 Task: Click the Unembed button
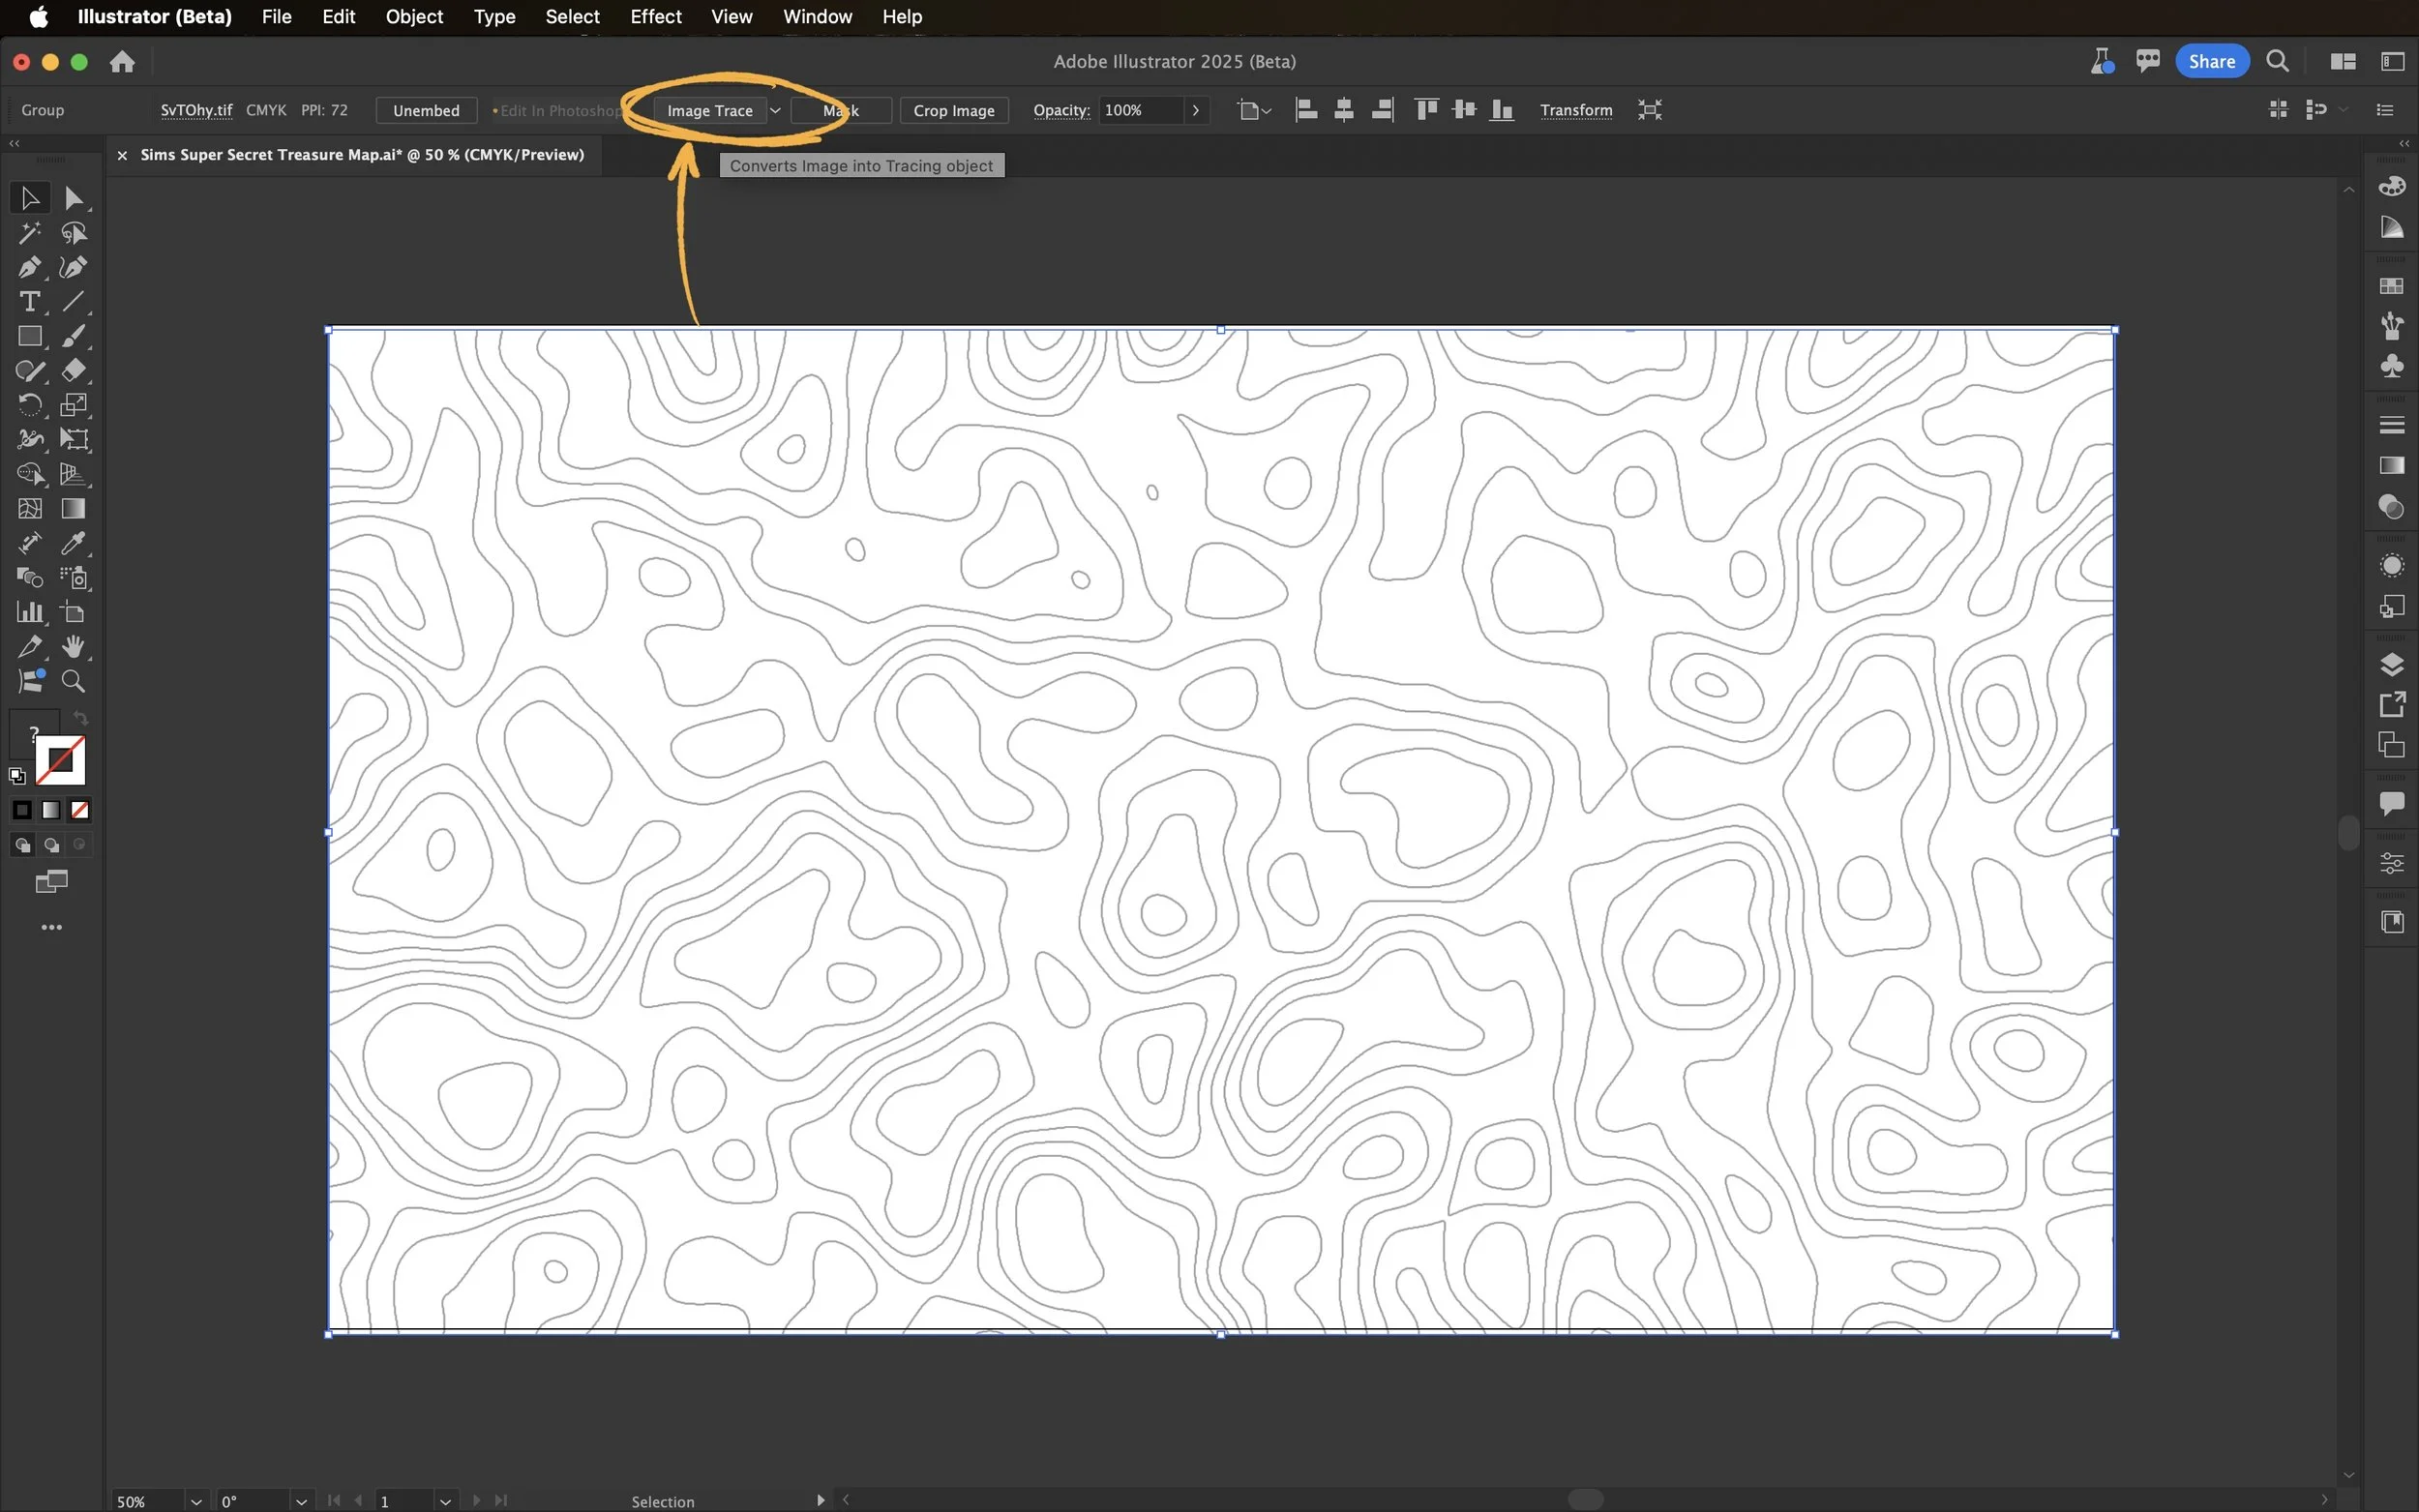(x=426, y=110)
